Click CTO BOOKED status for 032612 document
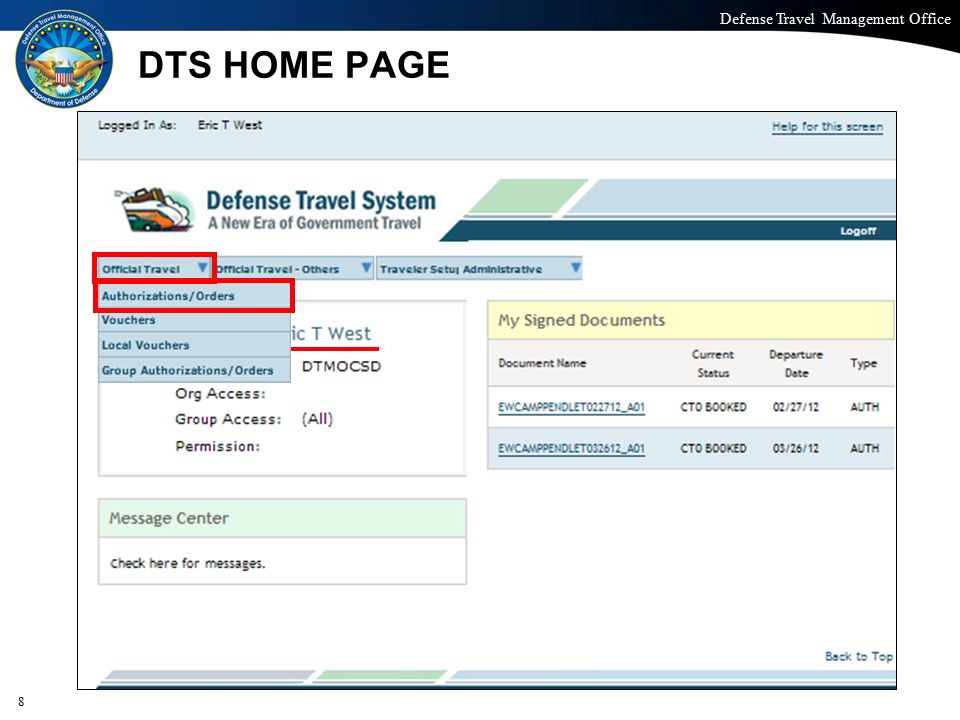The image size is (960, 720). pyautogui.click(x=713, y=448)
